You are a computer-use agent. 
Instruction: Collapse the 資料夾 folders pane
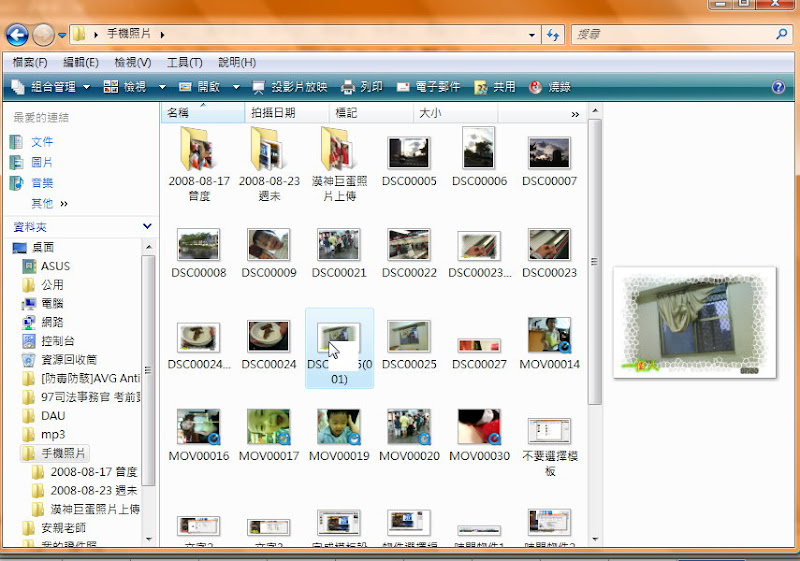click(147, 226)
